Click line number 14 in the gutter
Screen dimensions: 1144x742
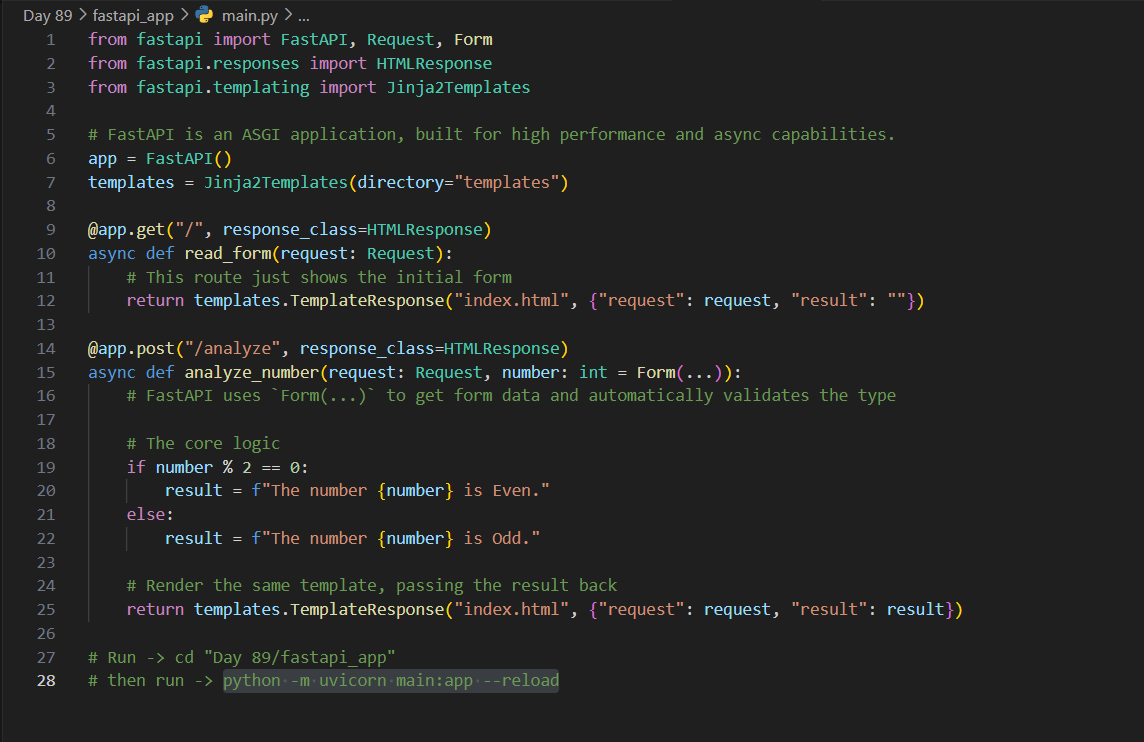(46, 349)
